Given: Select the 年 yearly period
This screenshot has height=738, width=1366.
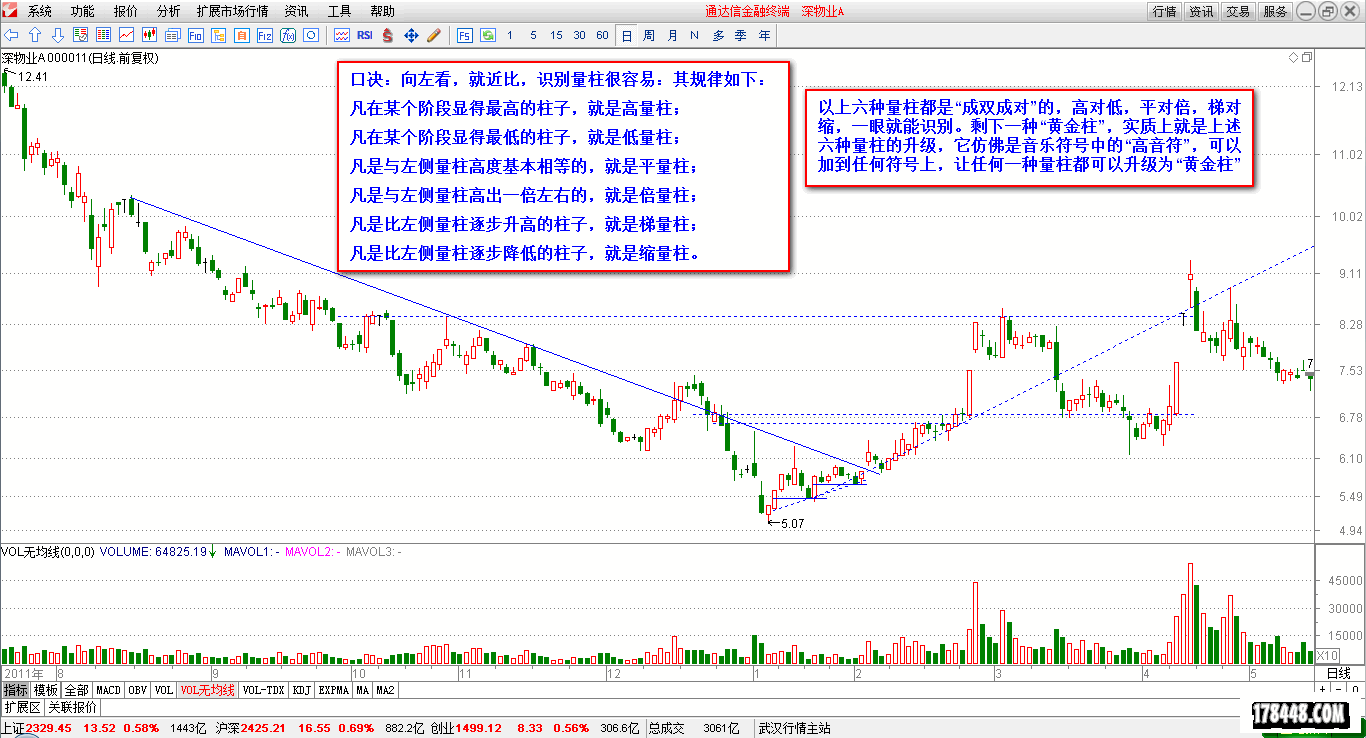Looking at the screenshot, I should point(765,35).
